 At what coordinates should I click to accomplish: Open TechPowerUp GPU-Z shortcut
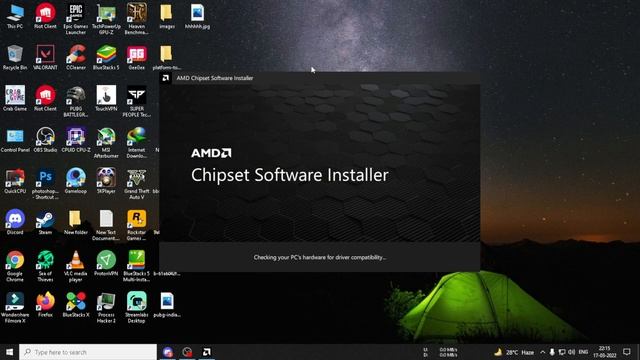pos(106,19)
